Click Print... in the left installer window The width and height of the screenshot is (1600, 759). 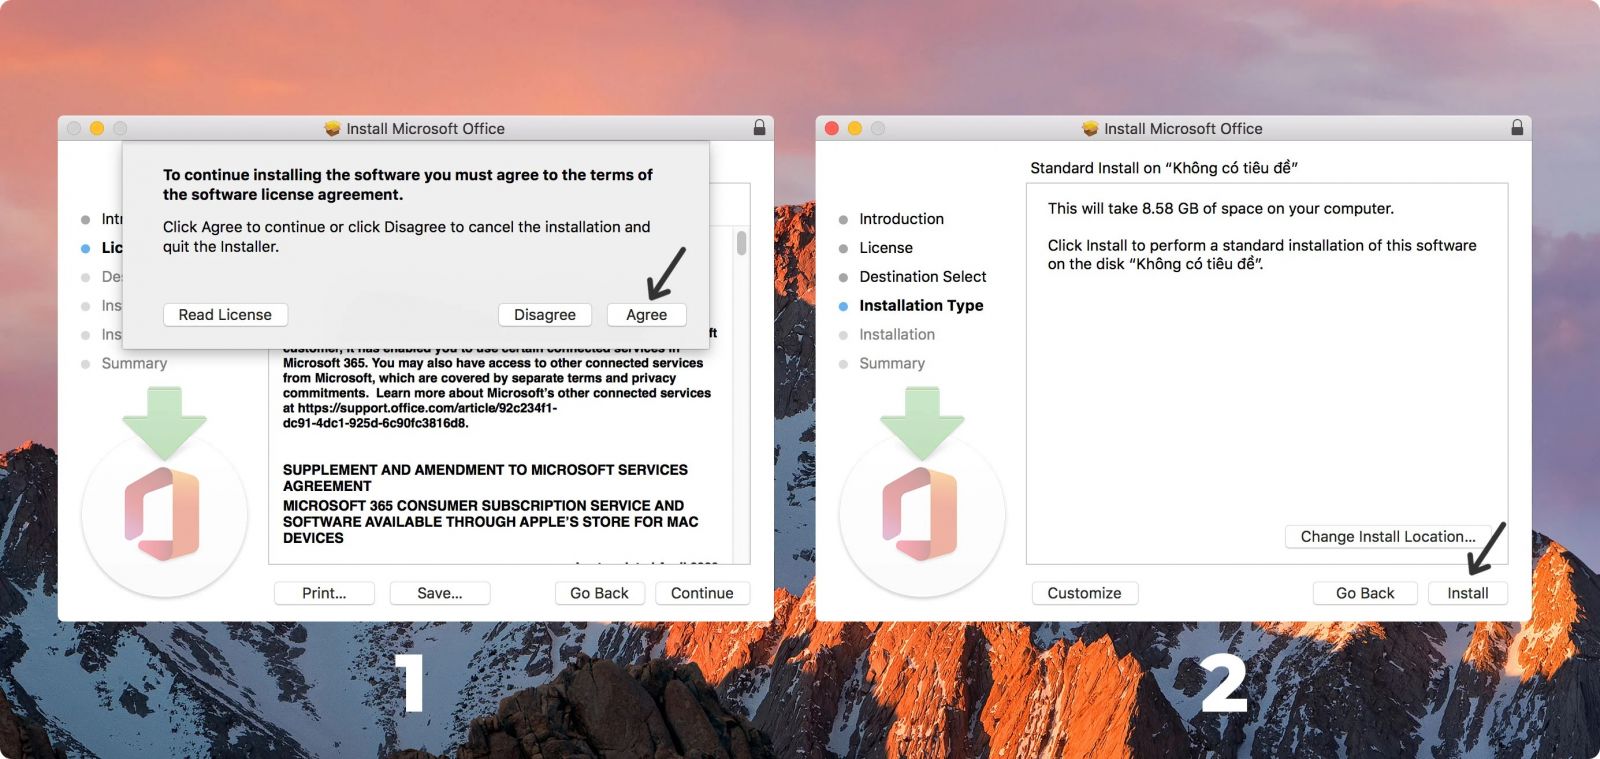point(324,593)
